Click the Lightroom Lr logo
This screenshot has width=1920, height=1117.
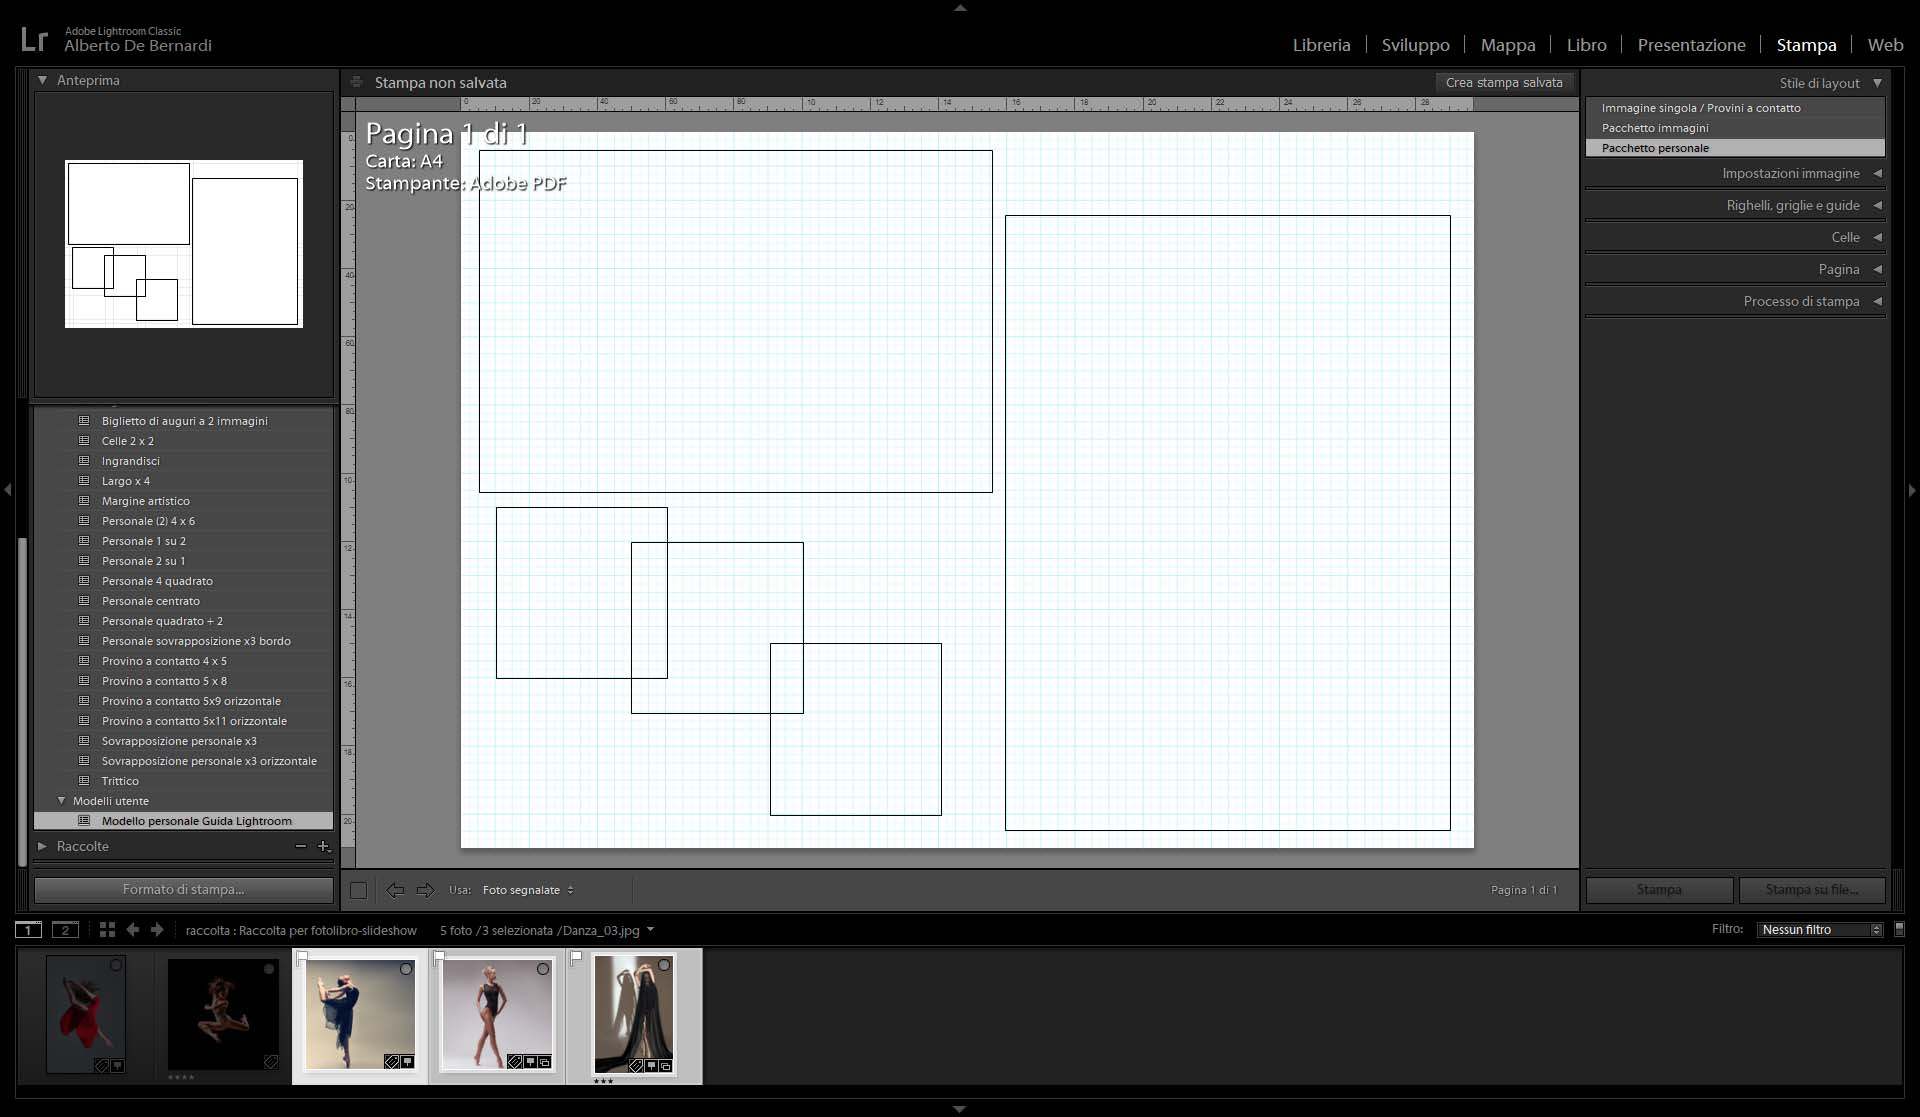click(x=34, y=39)
